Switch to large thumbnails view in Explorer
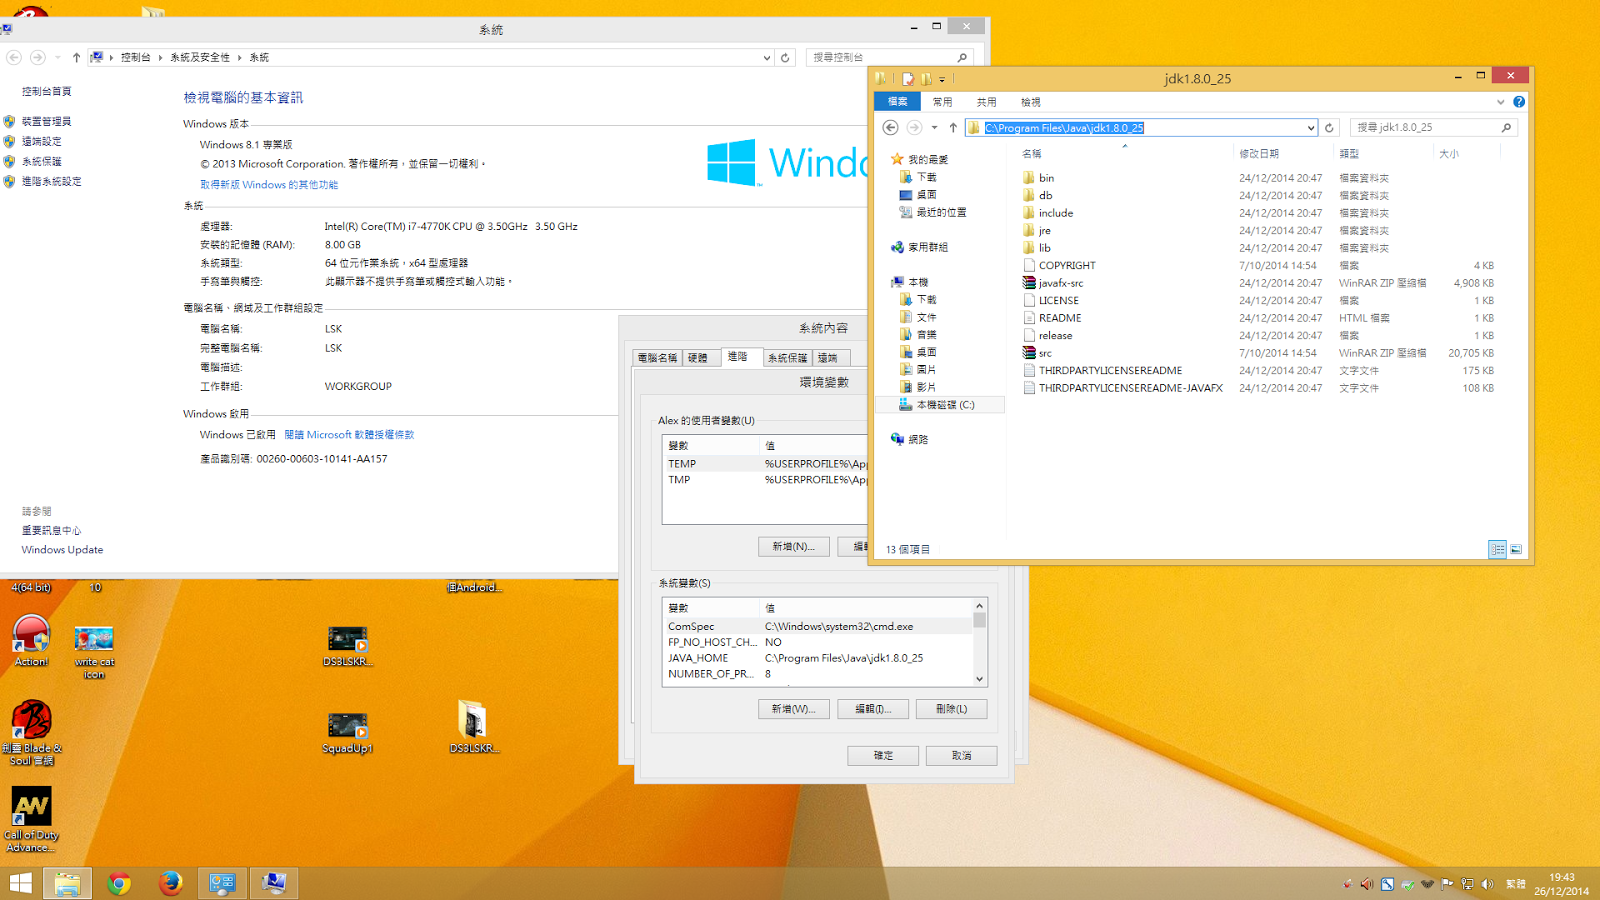1600x900 pixels. 1516,549
